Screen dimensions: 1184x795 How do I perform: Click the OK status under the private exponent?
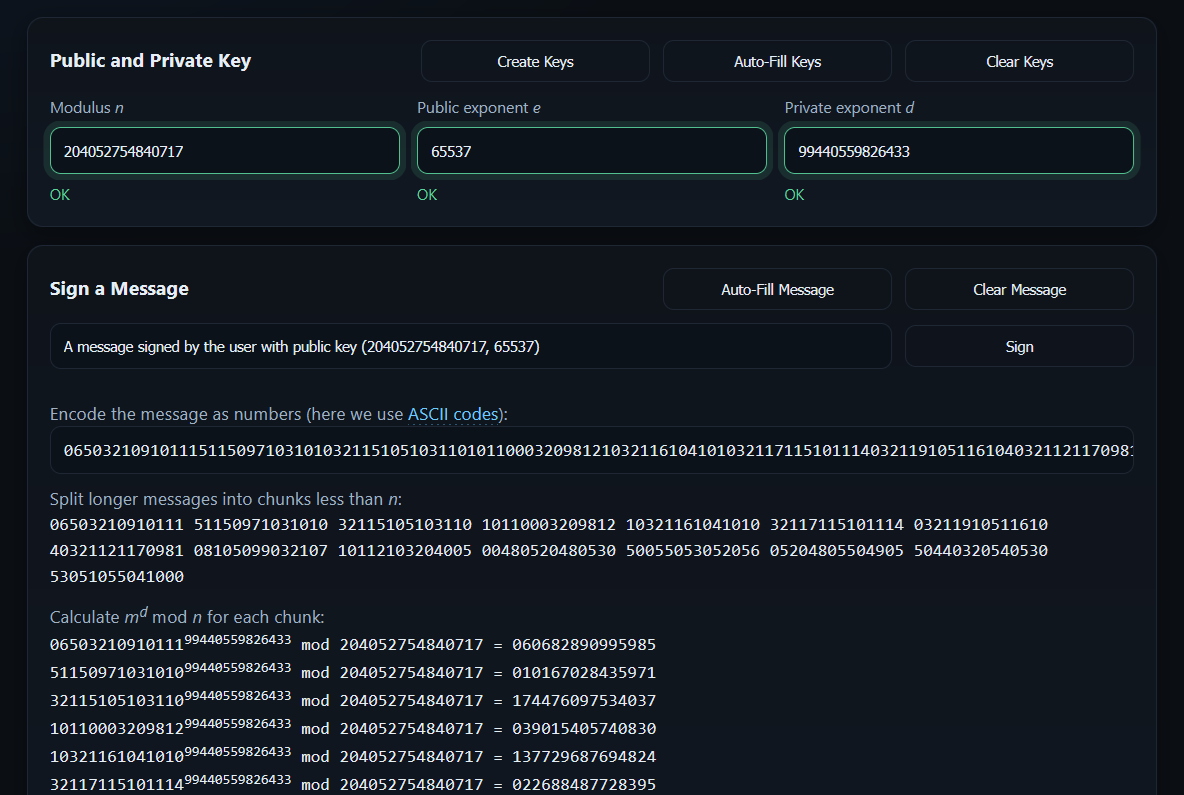(x=794, y=195)
